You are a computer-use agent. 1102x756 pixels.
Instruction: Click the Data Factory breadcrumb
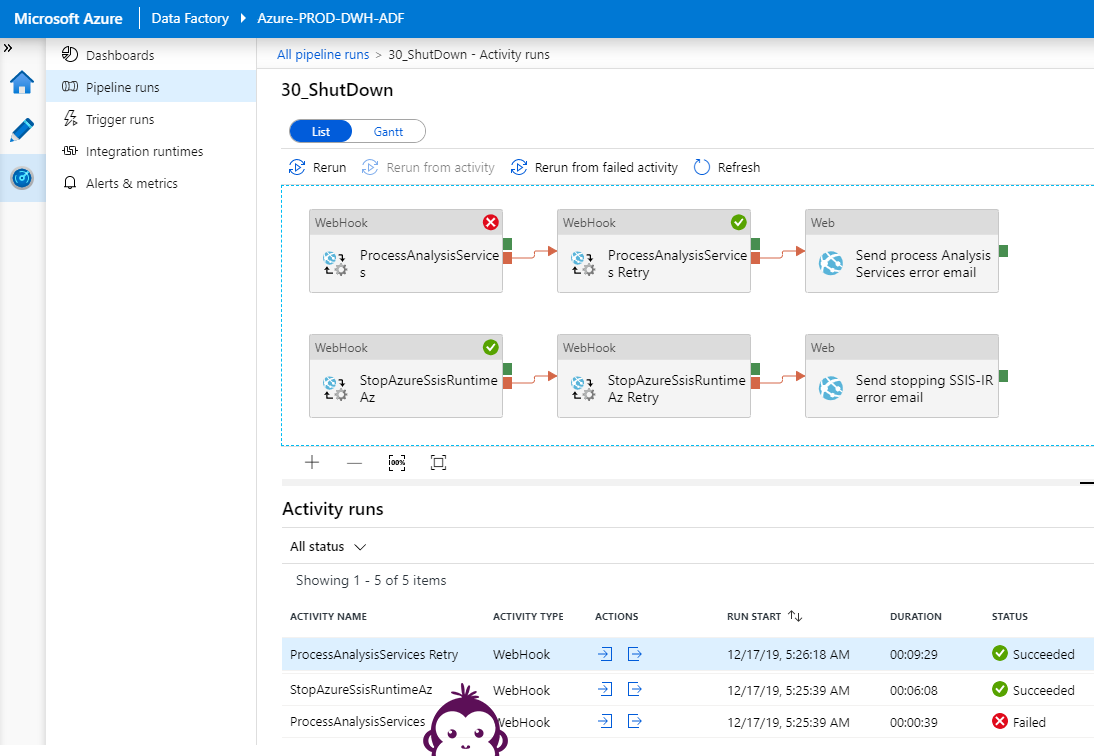(x=190, y=18)
